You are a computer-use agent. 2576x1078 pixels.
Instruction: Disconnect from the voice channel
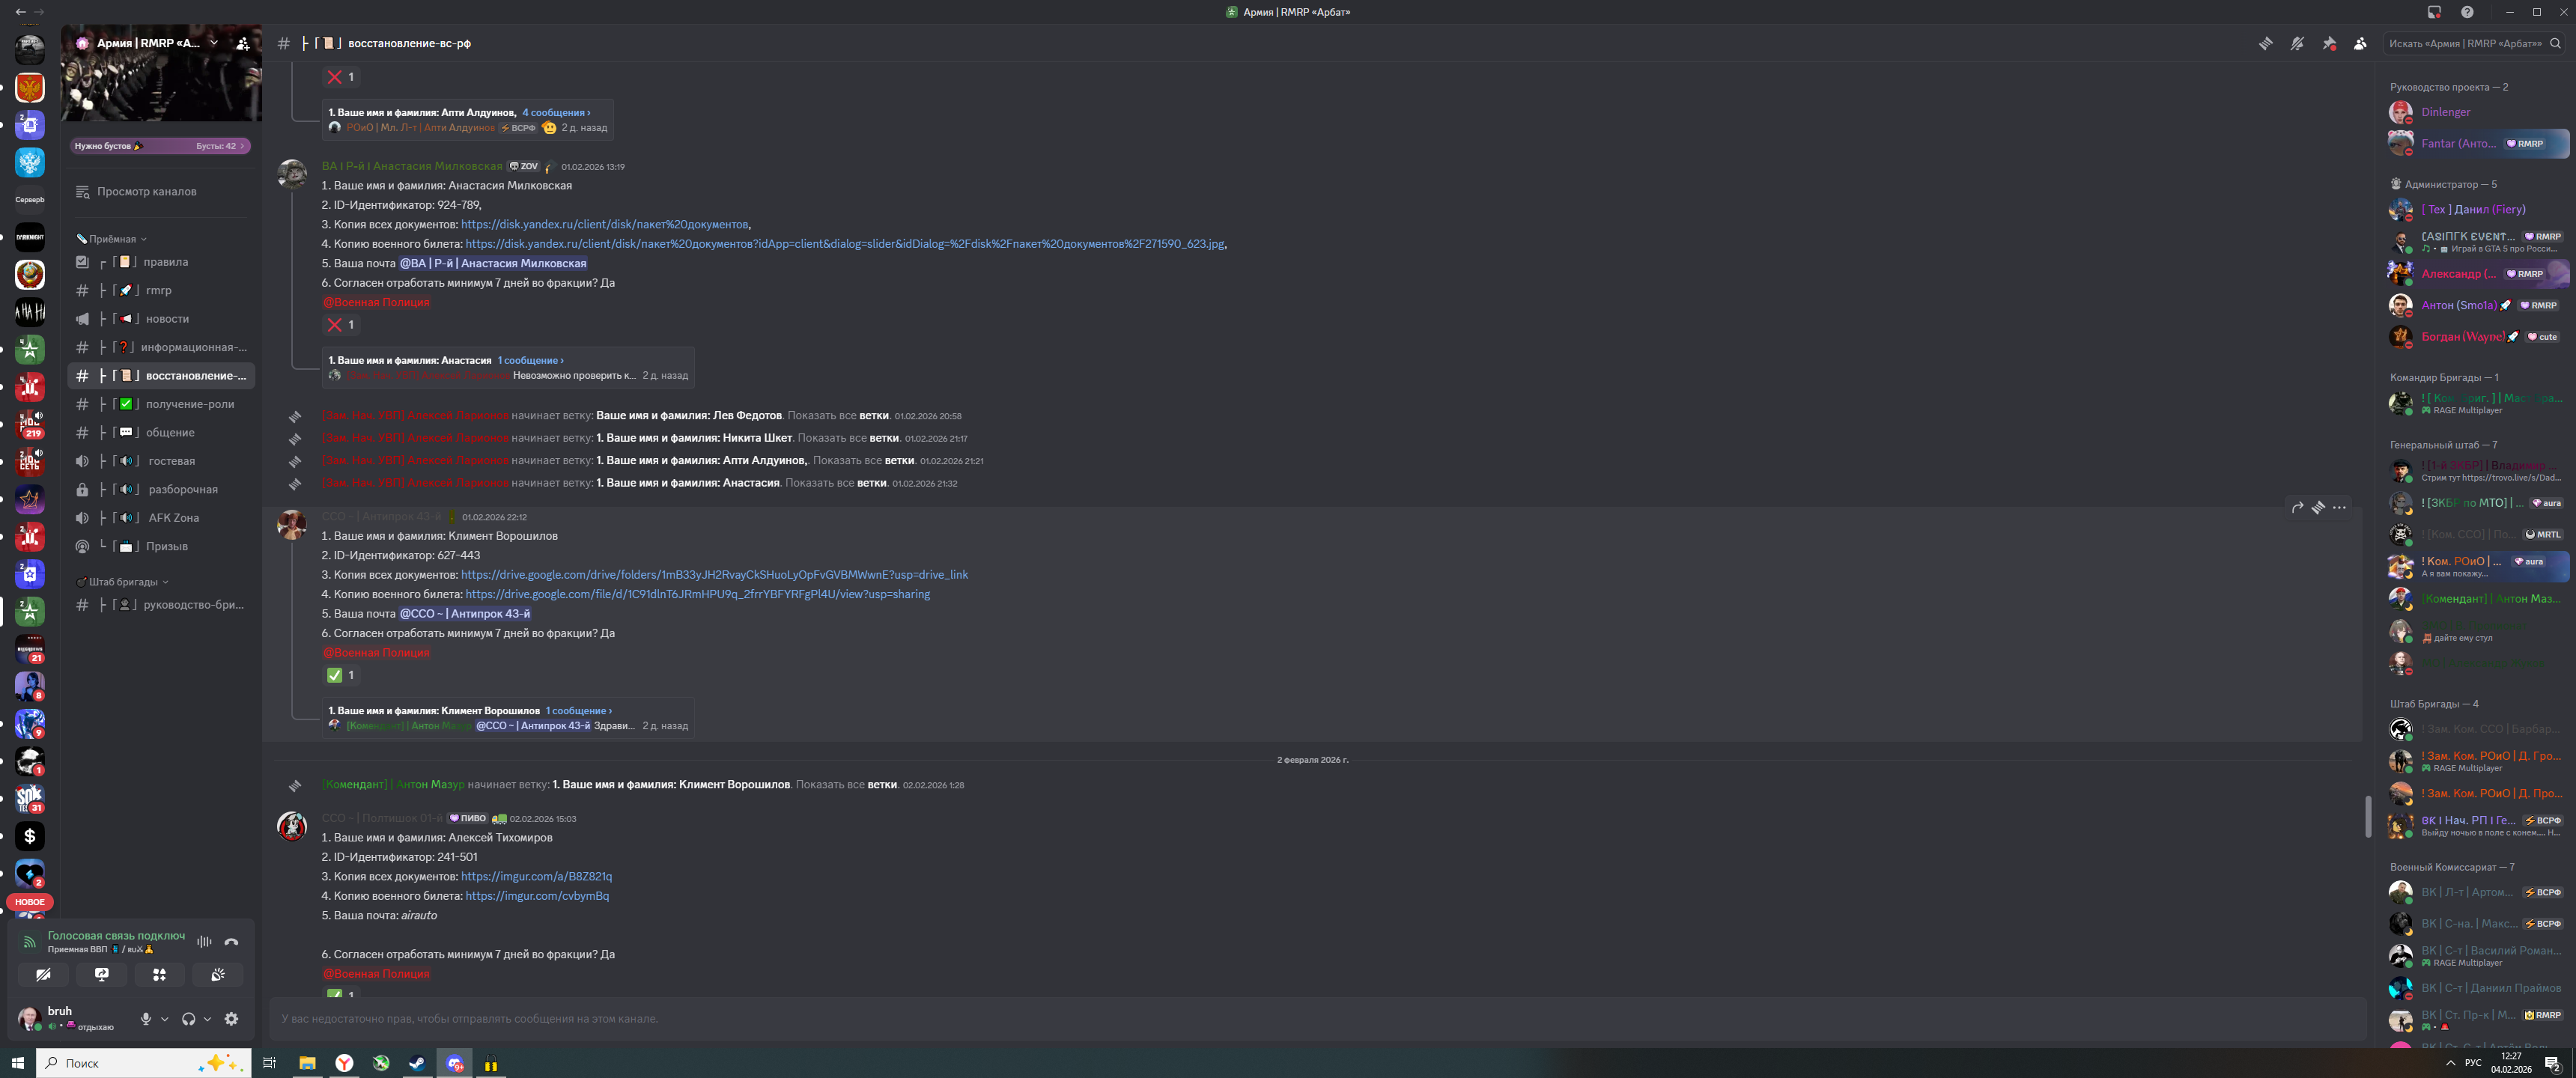coord(232,942)
